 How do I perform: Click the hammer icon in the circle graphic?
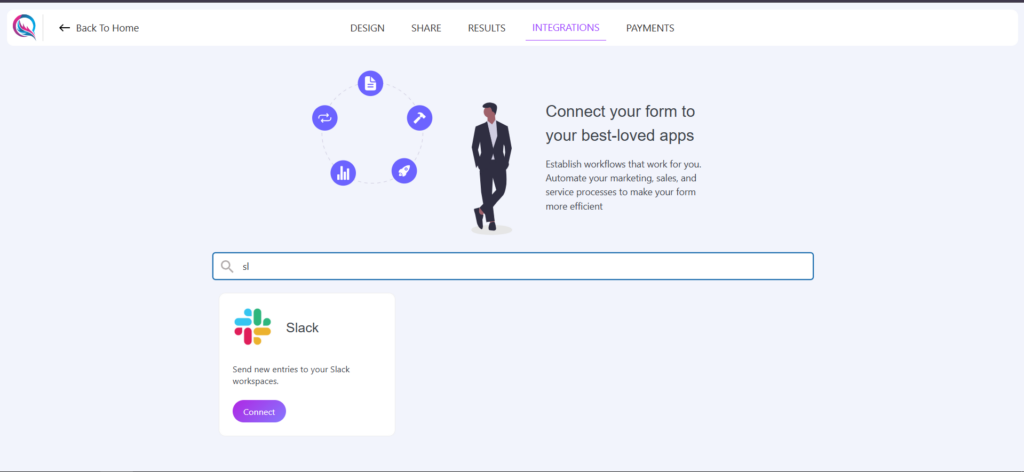pyautogui.click(x=419, y=118)
